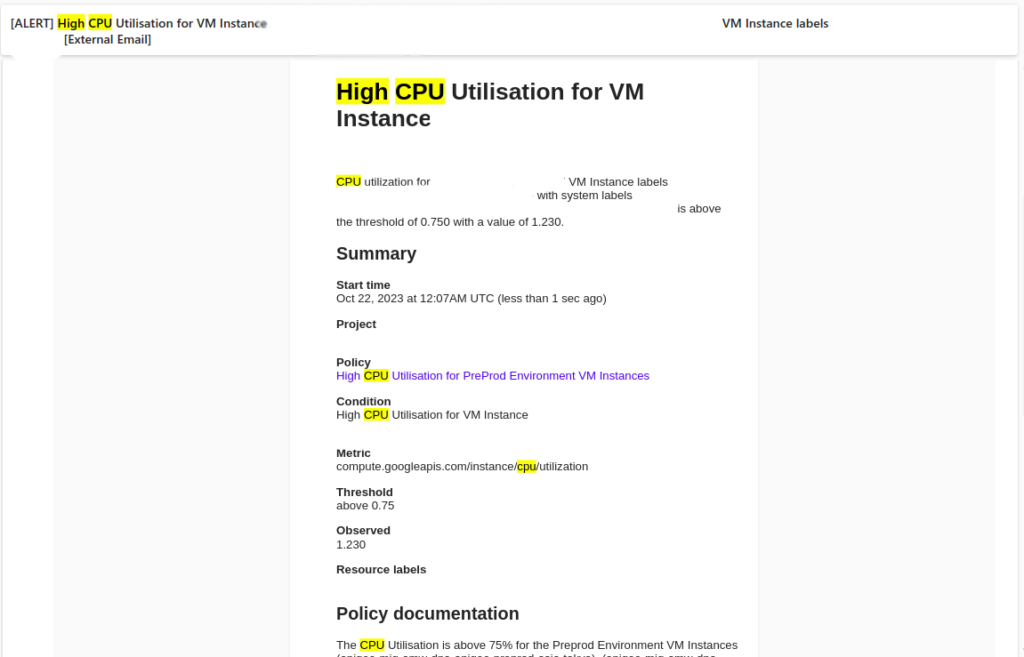Image resolution: width=1024 pixels, height=657 pixels.
Task: Click the Policy field label
Action: point(353,362)
